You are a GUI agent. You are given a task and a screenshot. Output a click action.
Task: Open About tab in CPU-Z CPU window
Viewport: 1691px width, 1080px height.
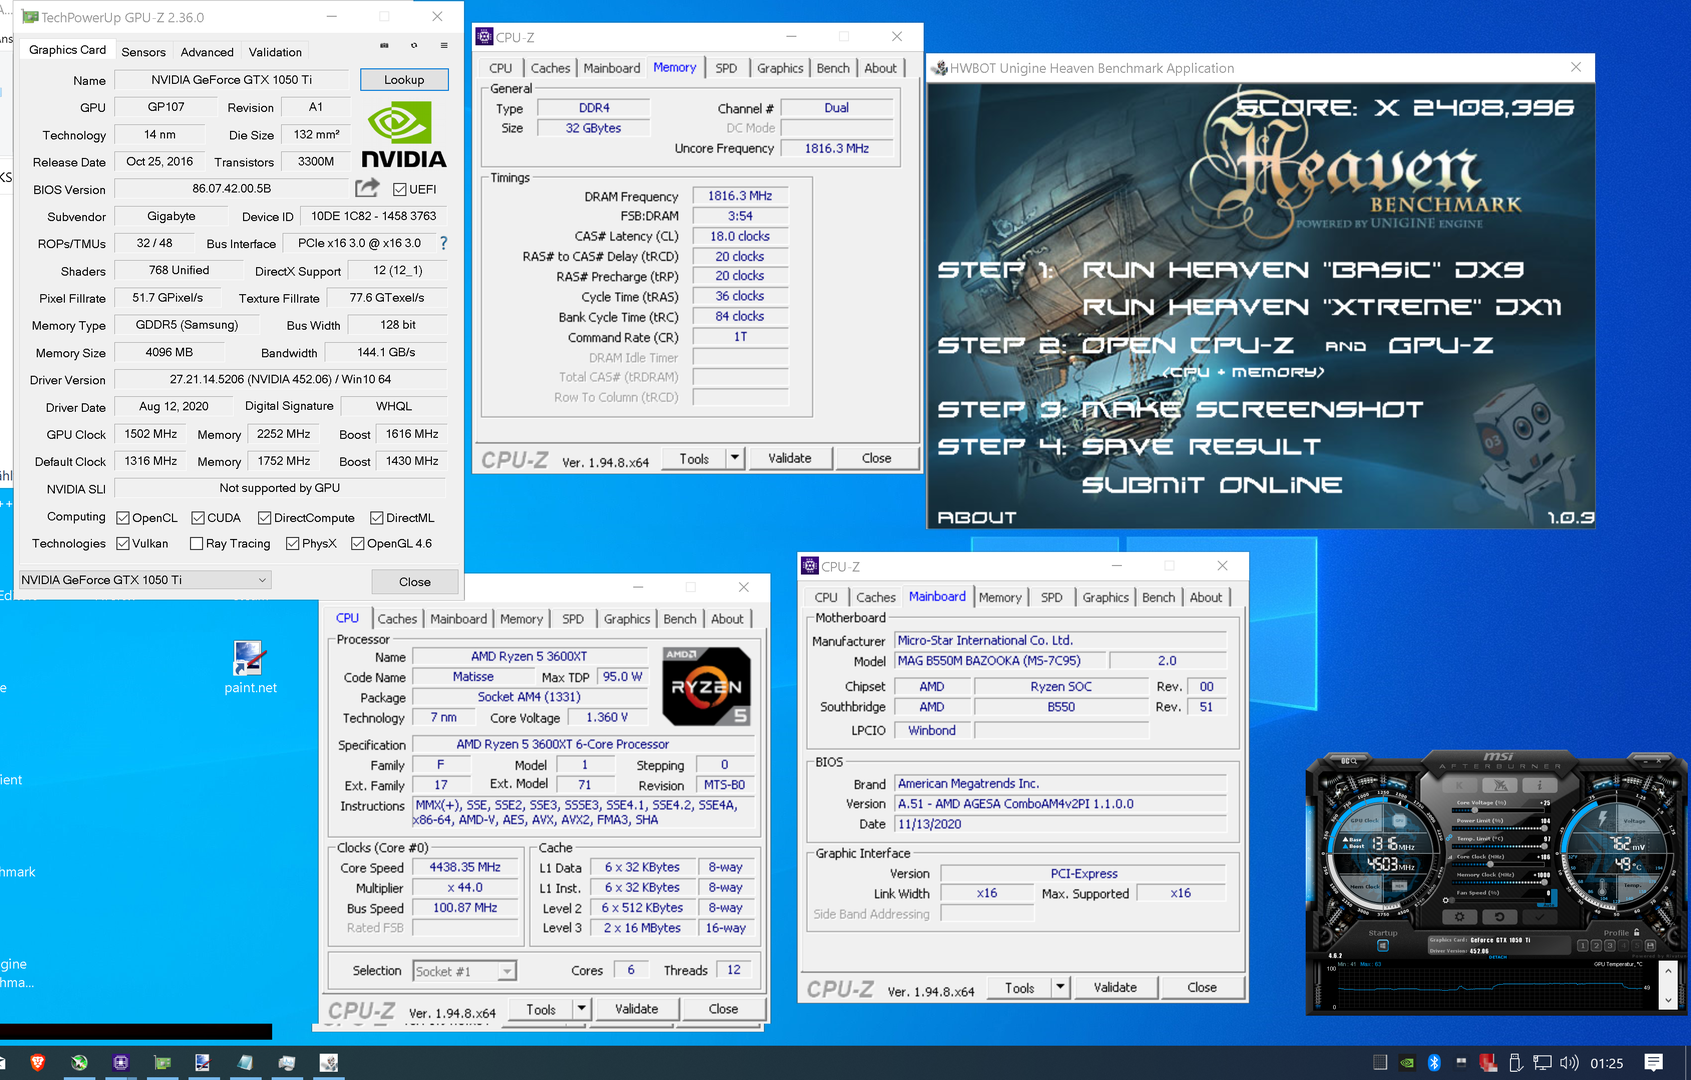coord(727,619)
